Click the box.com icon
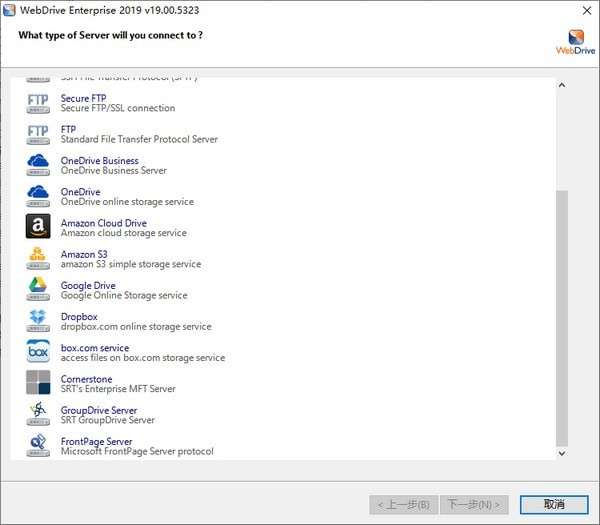 tap(38, 351)
